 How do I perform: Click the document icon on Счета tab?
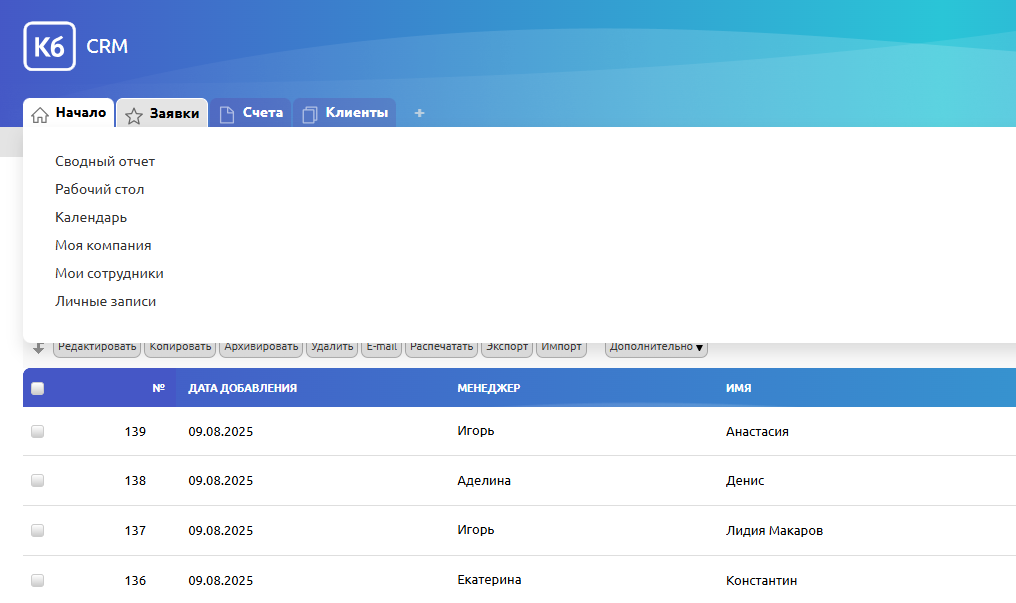pyautogui.click(x=227, y=114)
